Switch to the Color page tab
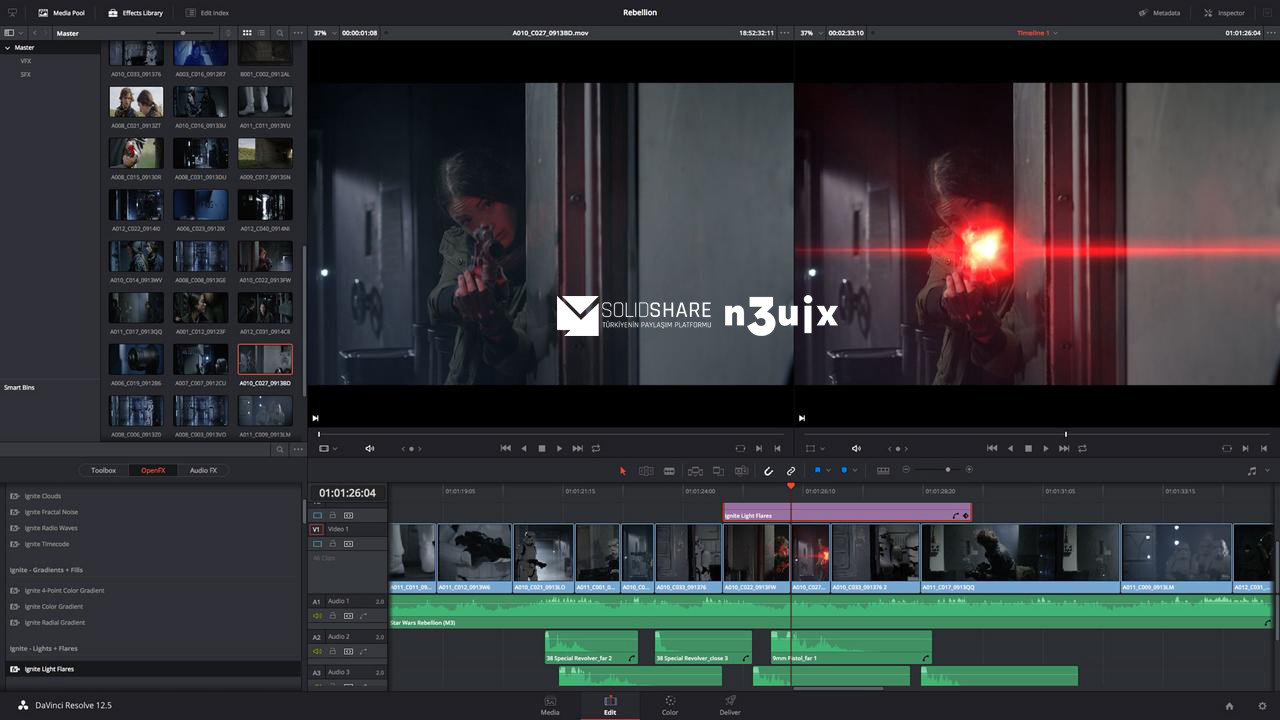 click(x=670, y=705)
